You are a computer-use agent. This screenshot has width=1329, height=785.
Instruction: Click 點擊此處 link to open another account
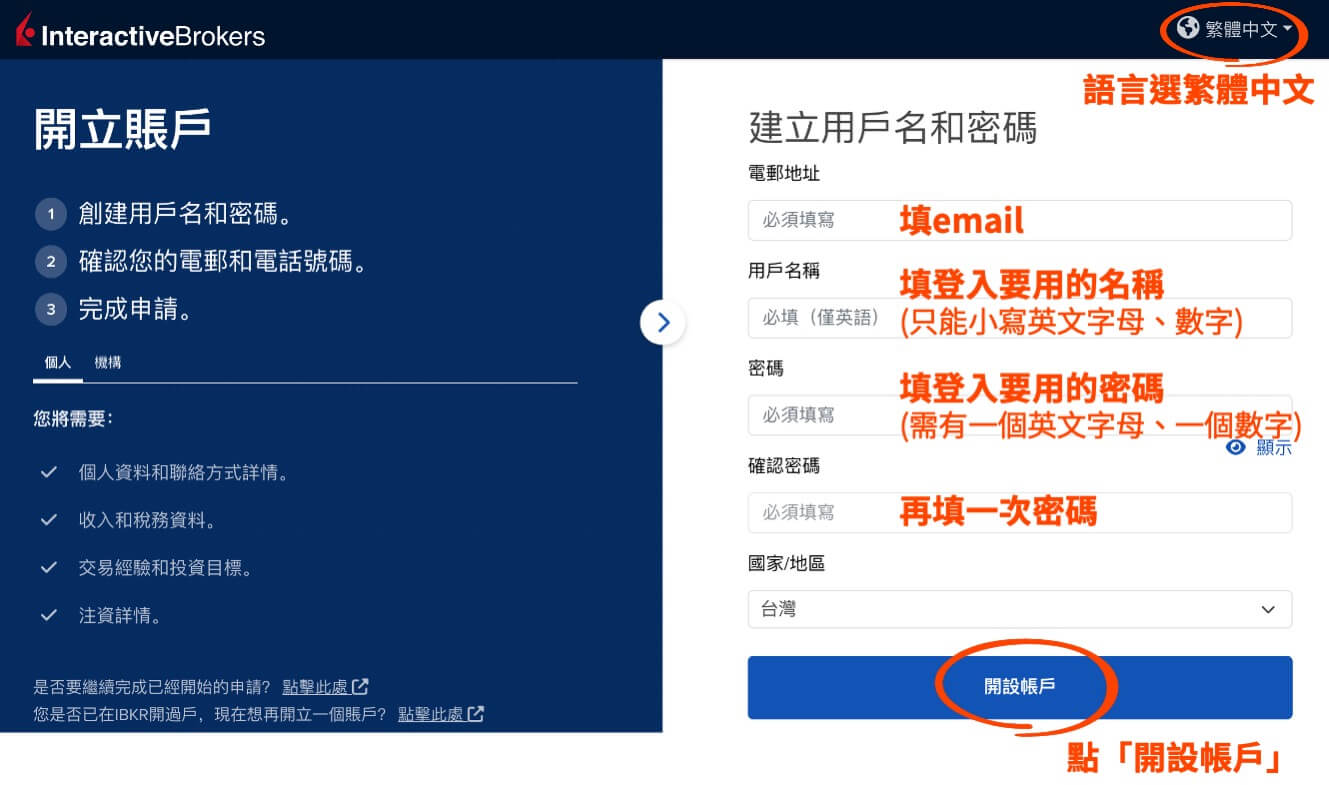[x=431, y=714]
